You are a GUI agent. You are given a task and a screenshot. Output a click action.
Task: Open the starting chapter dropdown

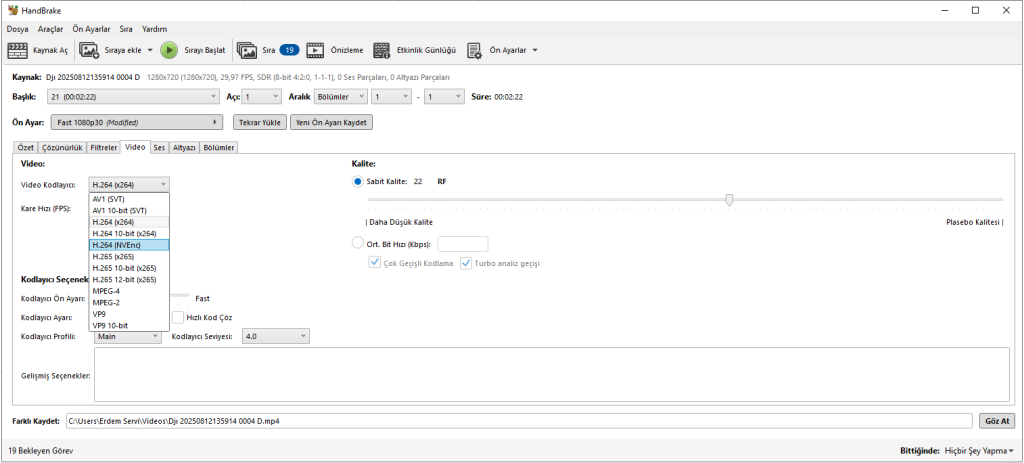(x=391, y=97)
